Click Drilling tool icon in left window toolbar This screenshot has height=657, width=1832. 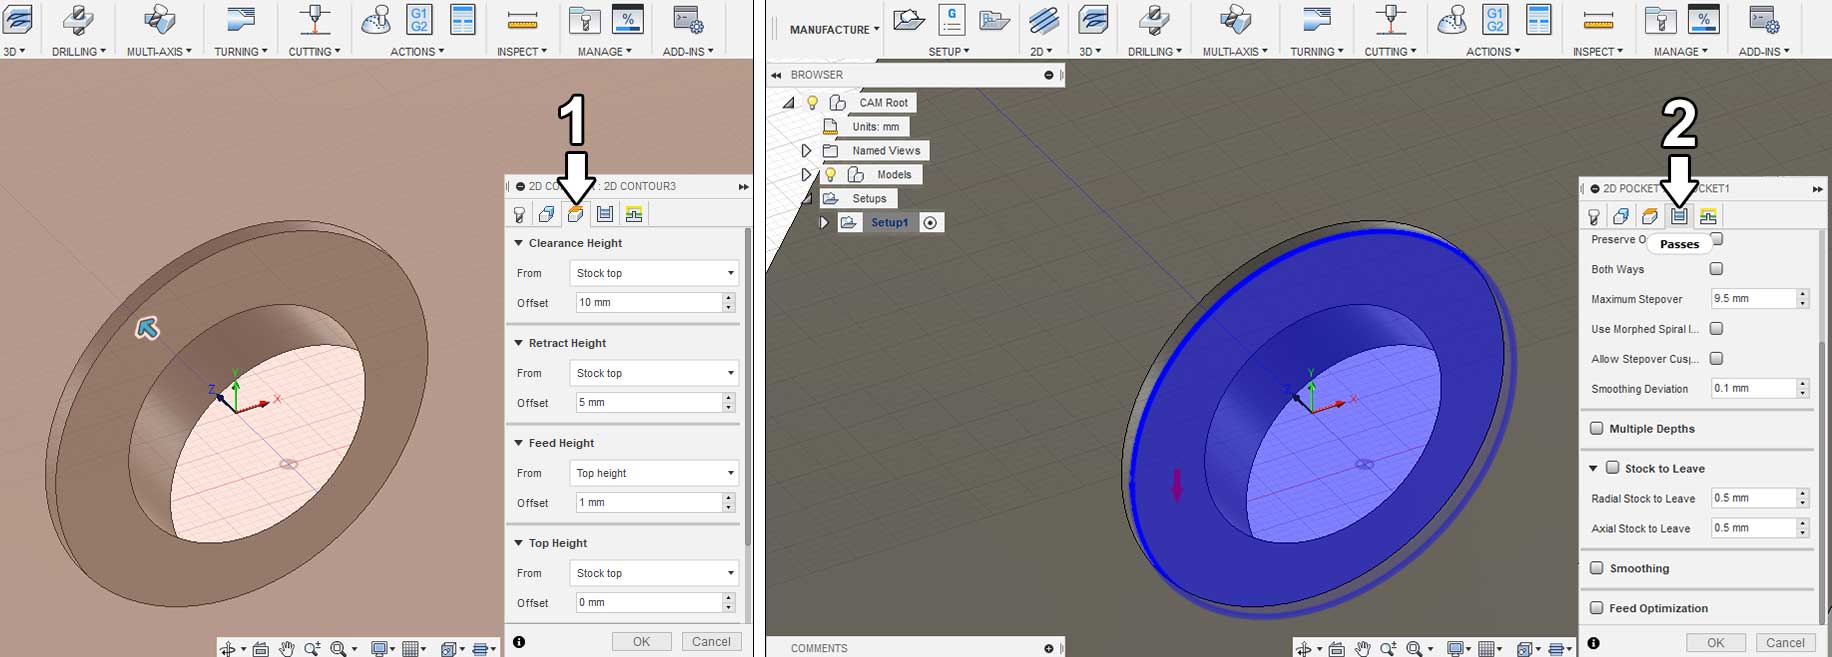[x=78, y=20]
